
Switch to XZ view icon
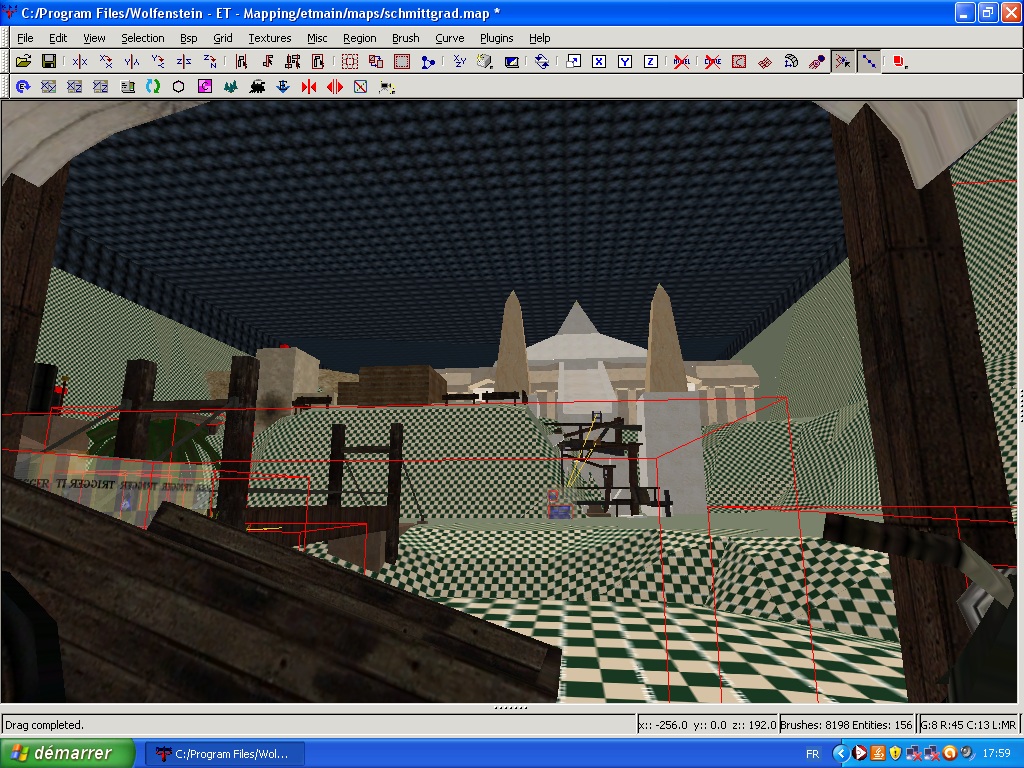pyautogui.click(x=74, y=86)
